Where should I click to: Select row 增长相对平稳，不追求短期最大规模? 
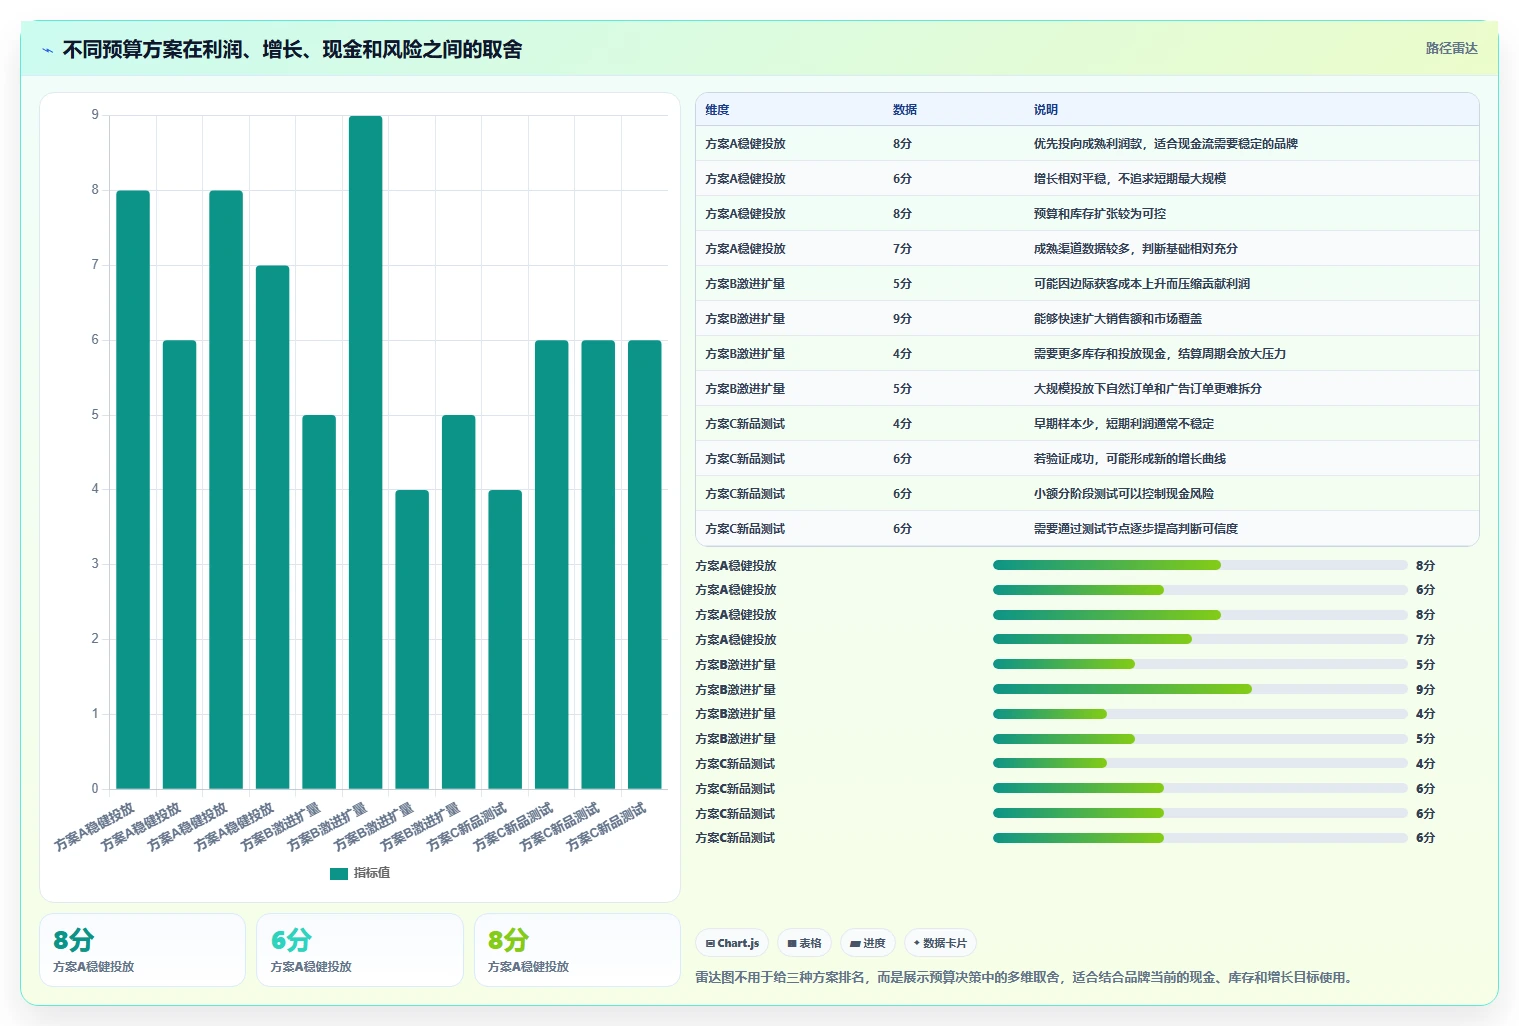point(1087,179)
